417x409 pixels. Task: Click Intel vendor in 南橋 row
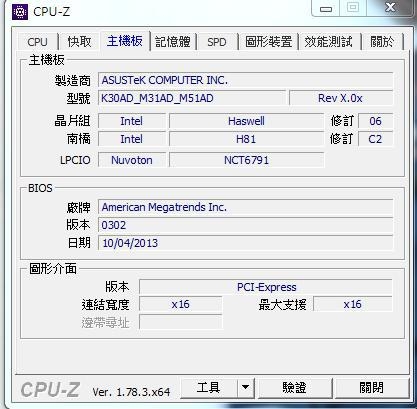coord(132,139)
